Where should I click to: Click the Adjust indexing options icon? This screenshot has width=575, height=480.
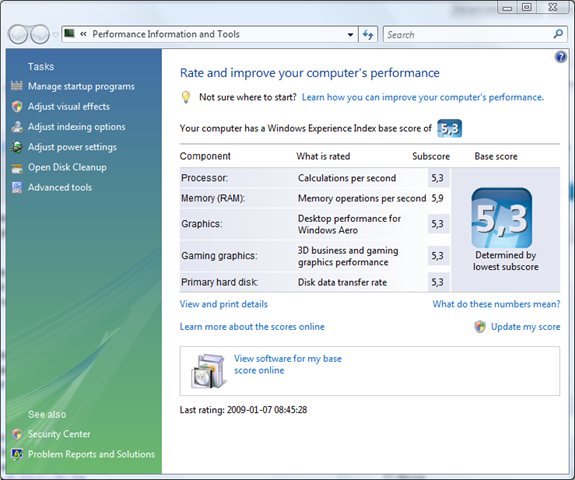[17, 127]
